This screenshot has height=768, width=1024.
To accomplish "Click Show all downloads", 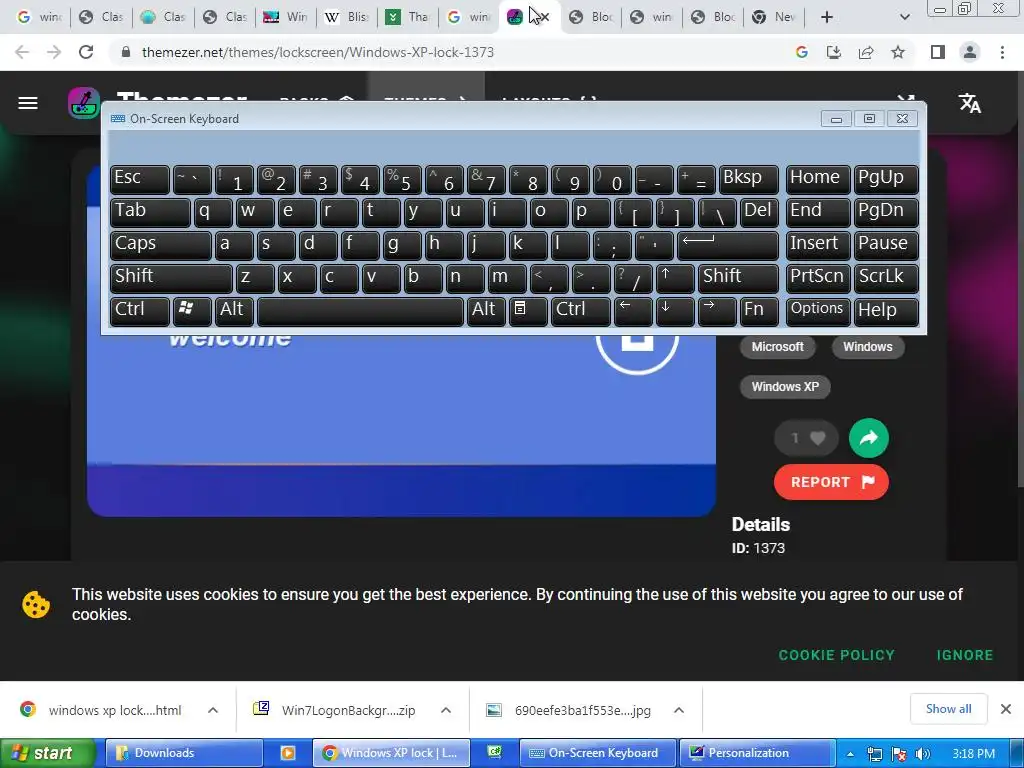I will [948, 709].
